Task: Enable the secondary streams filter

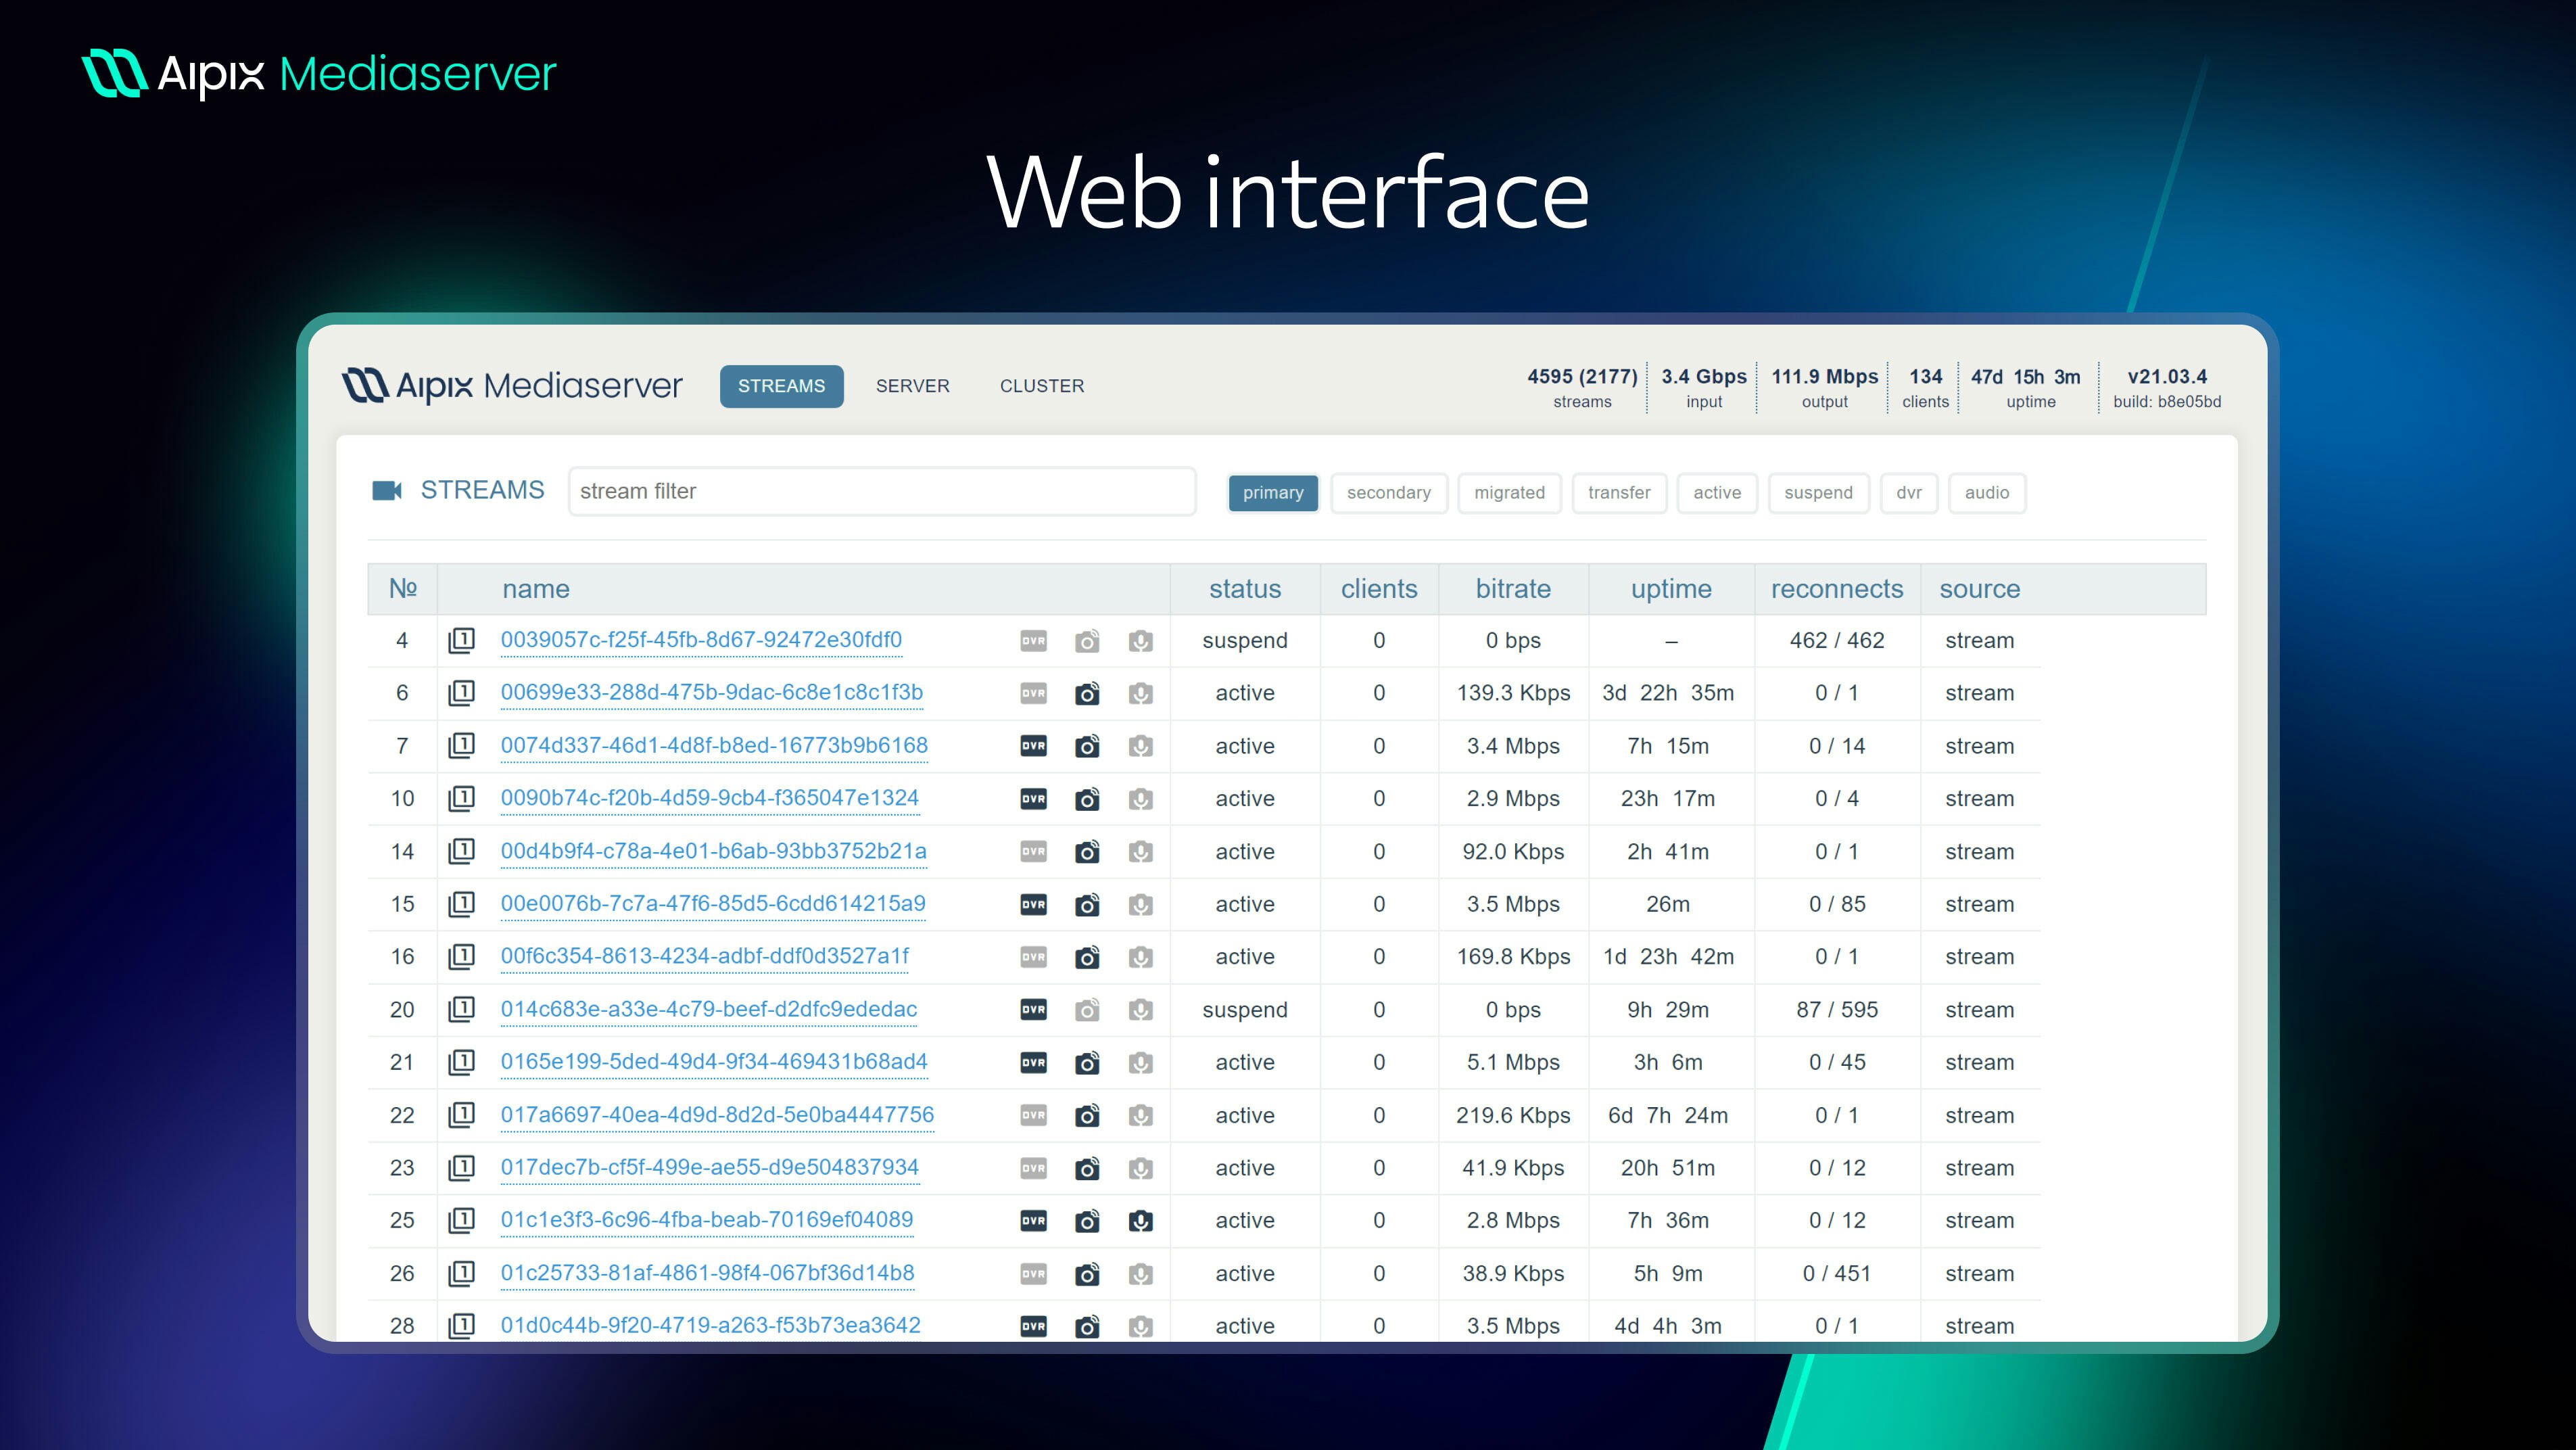Action: point(1388,493)
